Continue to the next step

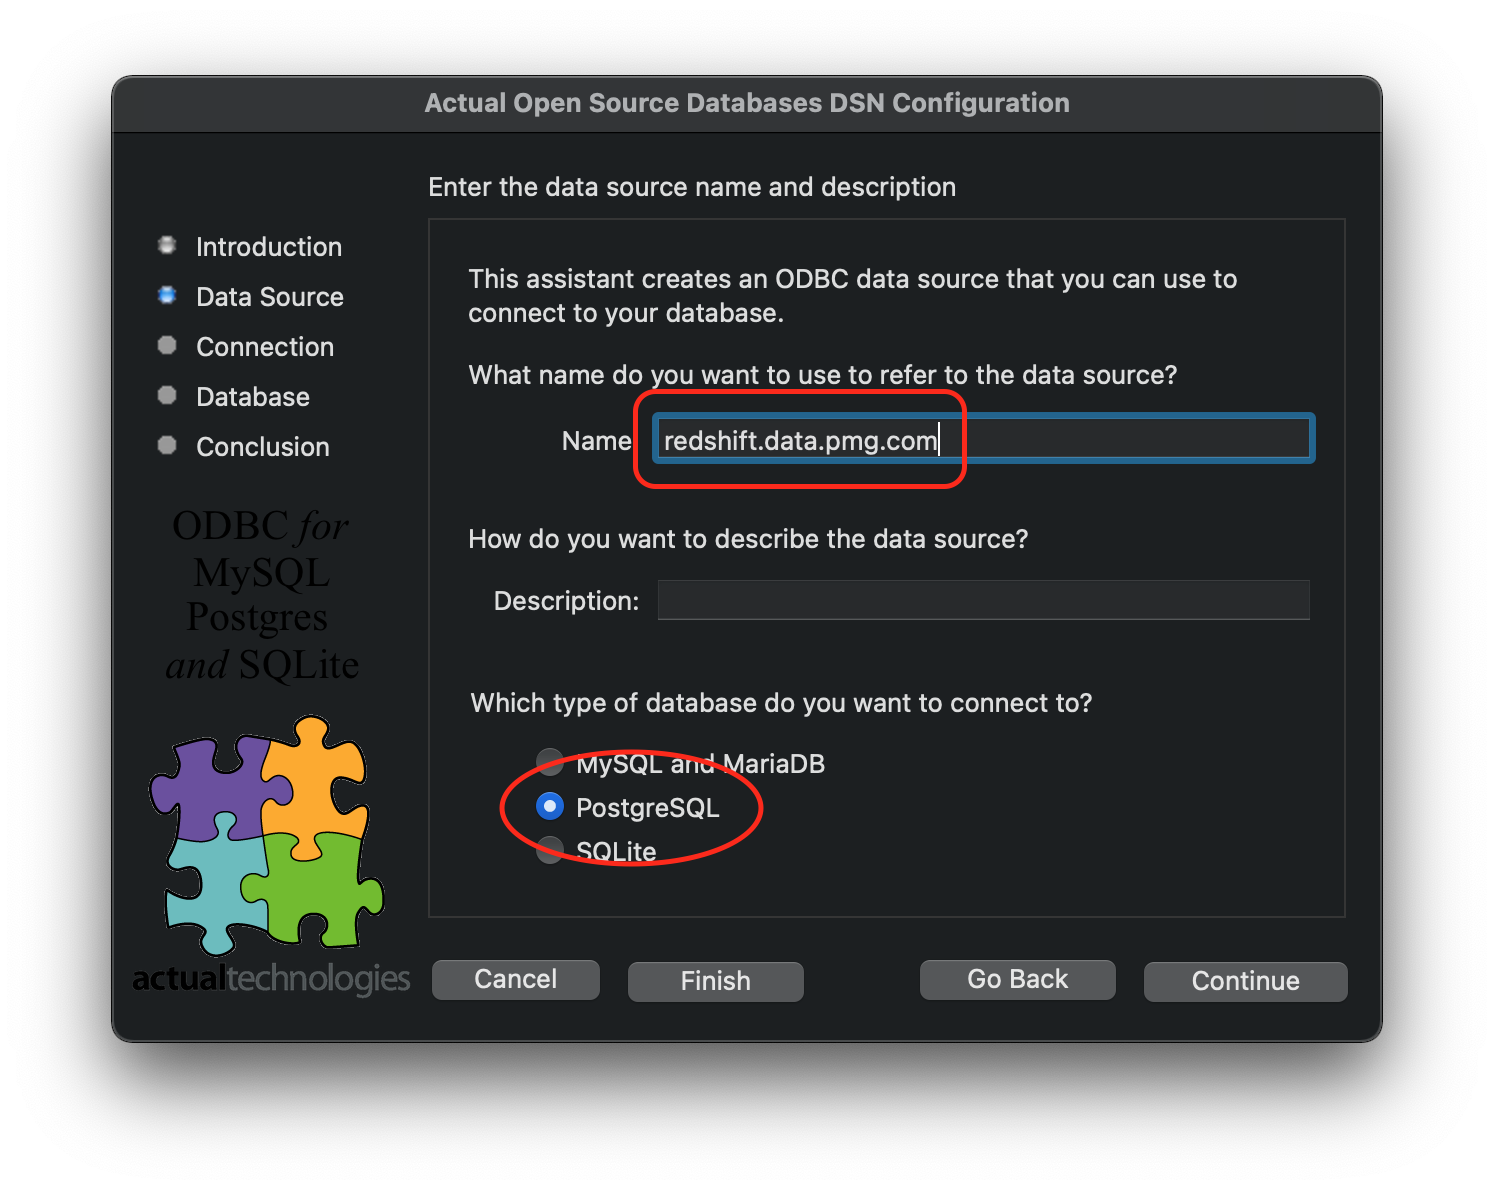[1246, 981]
